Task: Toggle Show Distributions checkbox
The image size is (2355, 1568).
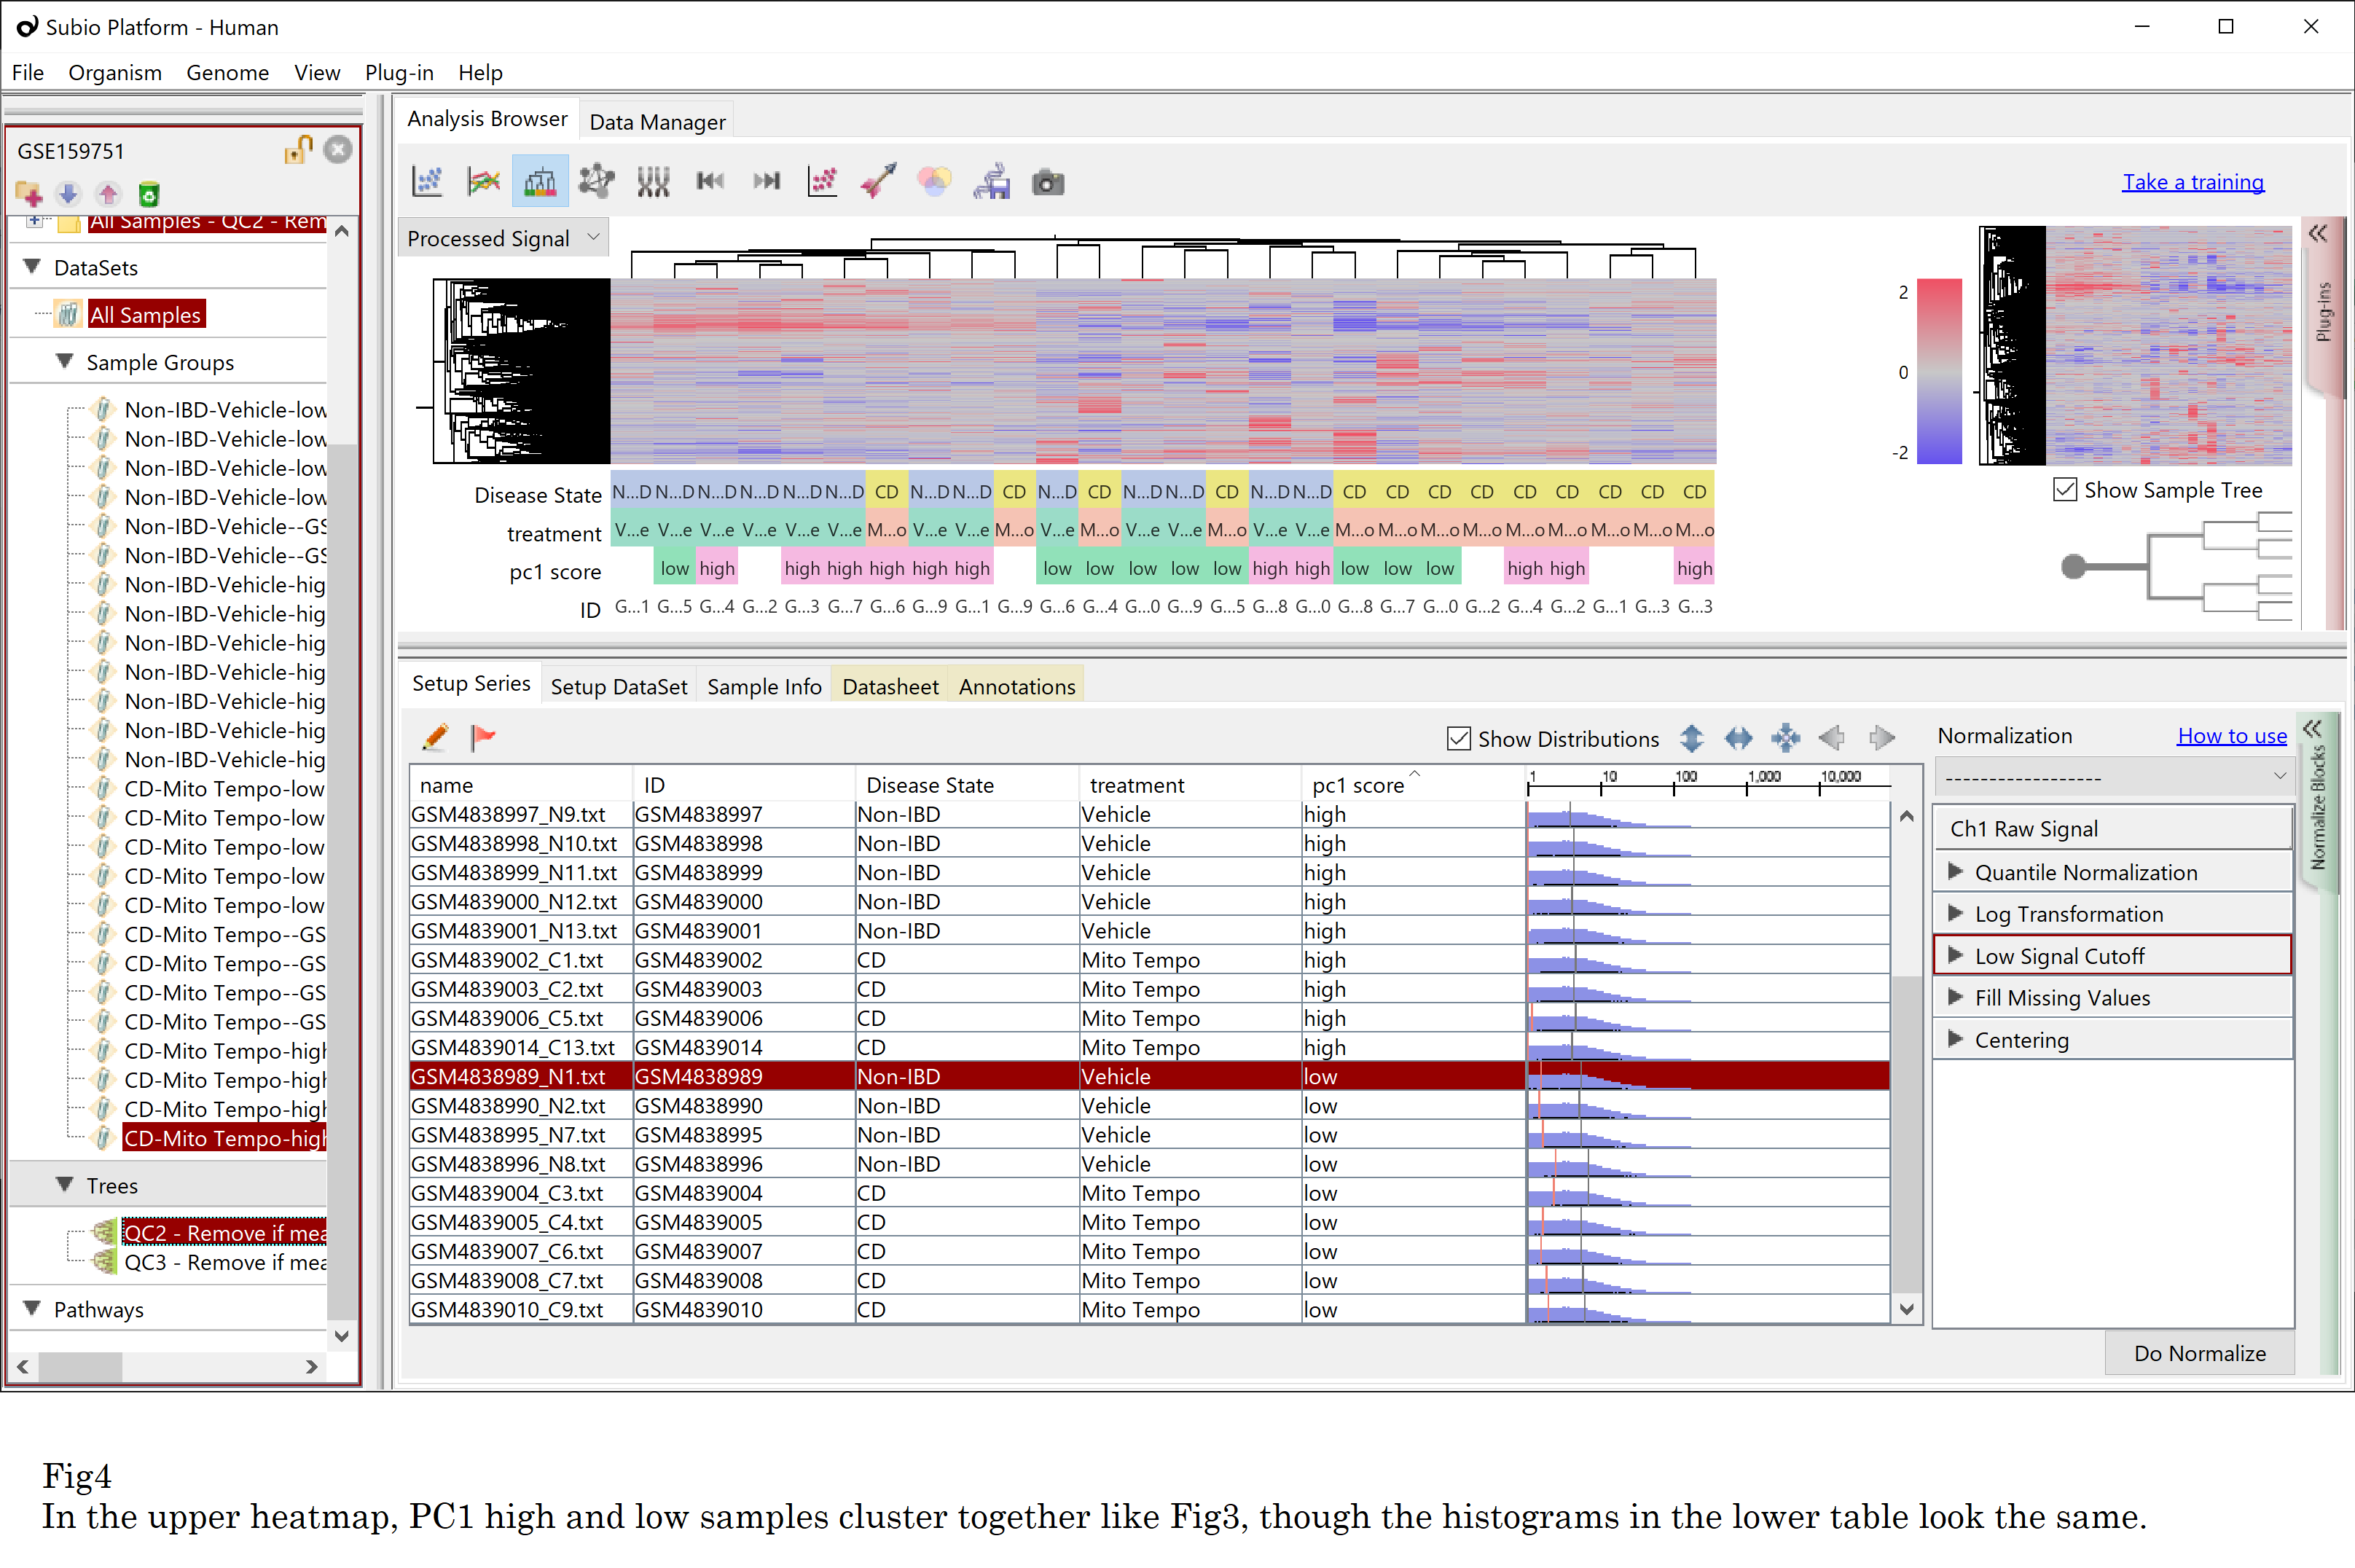Action: coord(1458,739)
